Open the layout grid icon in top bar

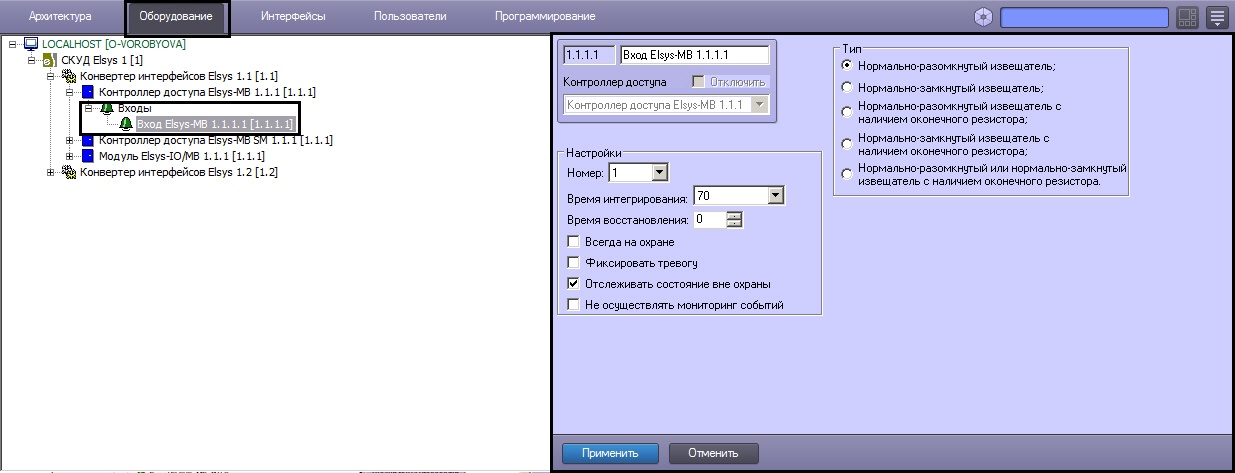click(1187, 17)
